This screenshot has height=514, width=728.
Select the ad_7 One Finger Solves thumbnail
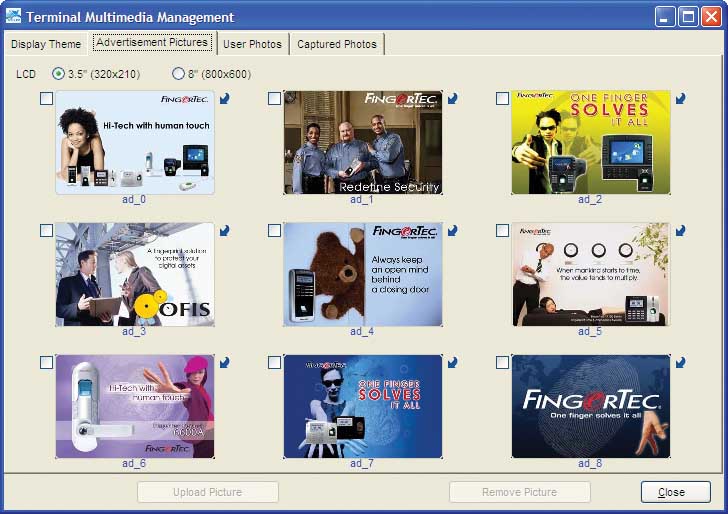click(362, 406)
